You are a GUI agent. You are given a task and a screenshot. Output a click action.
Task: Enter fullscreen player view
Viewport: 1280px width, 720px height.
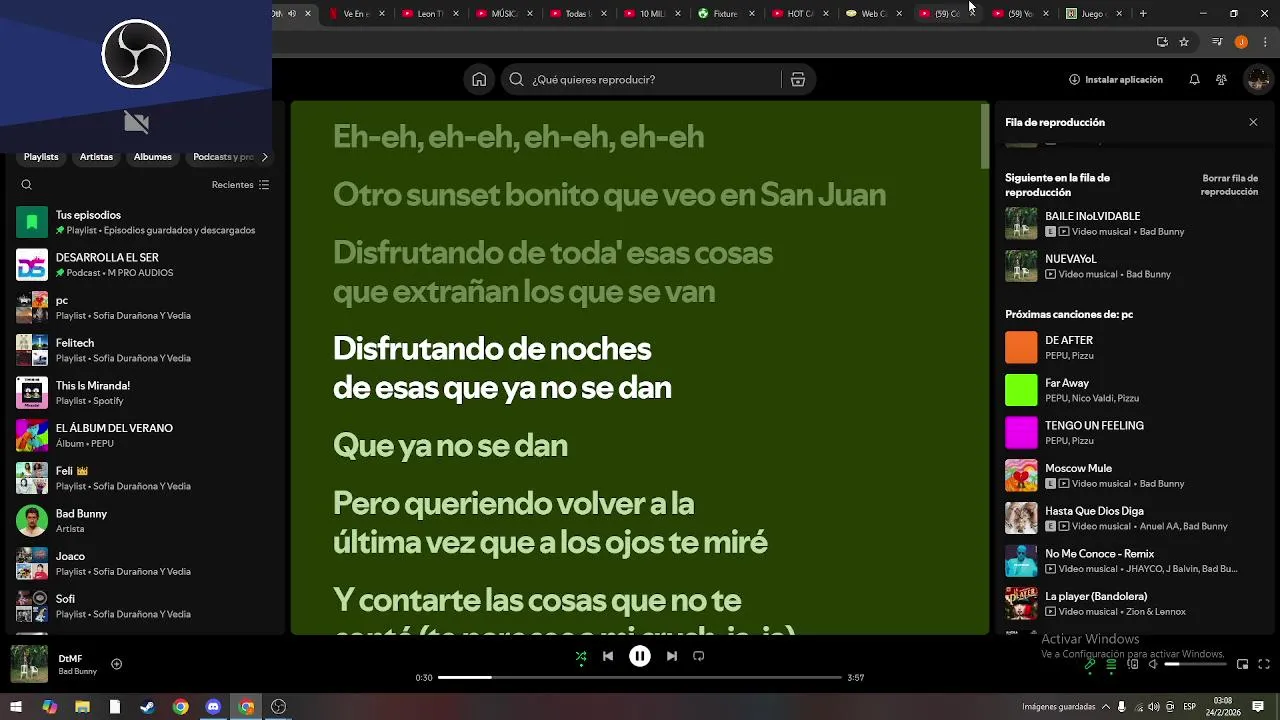[1264, 664]
